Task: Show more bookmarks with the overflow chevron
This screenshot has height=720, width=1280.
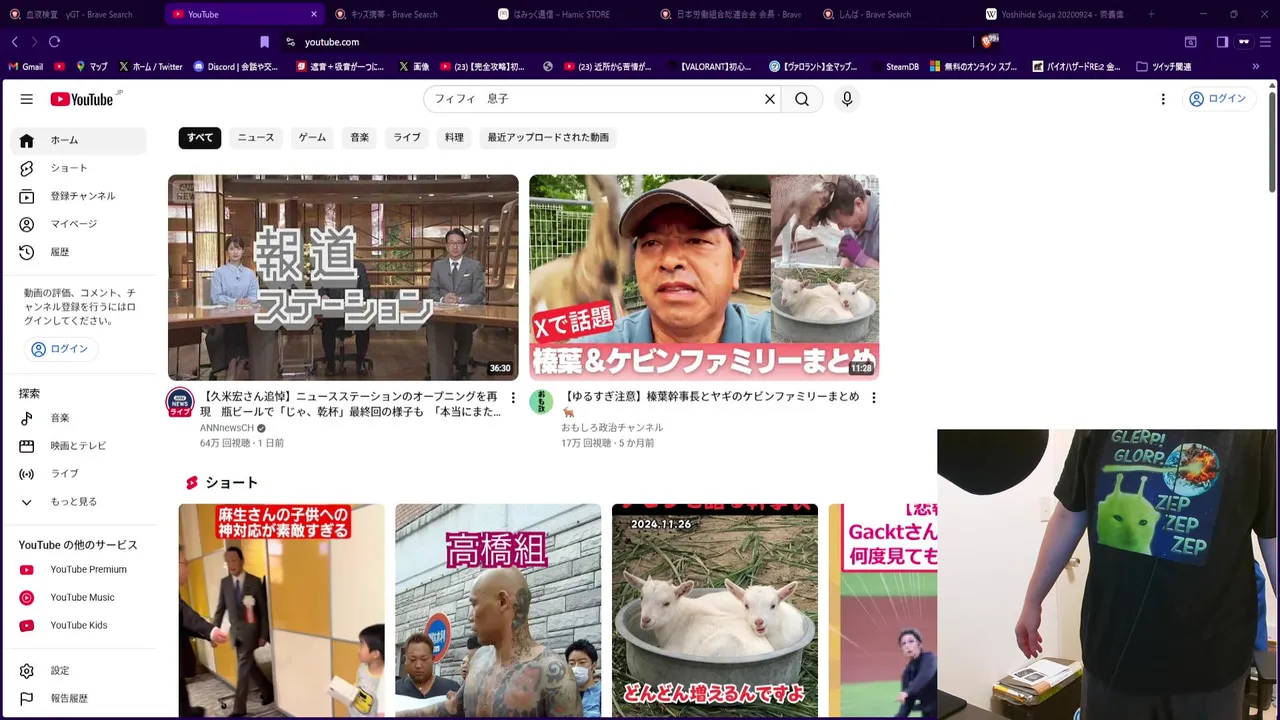Action: [1256, 67]
